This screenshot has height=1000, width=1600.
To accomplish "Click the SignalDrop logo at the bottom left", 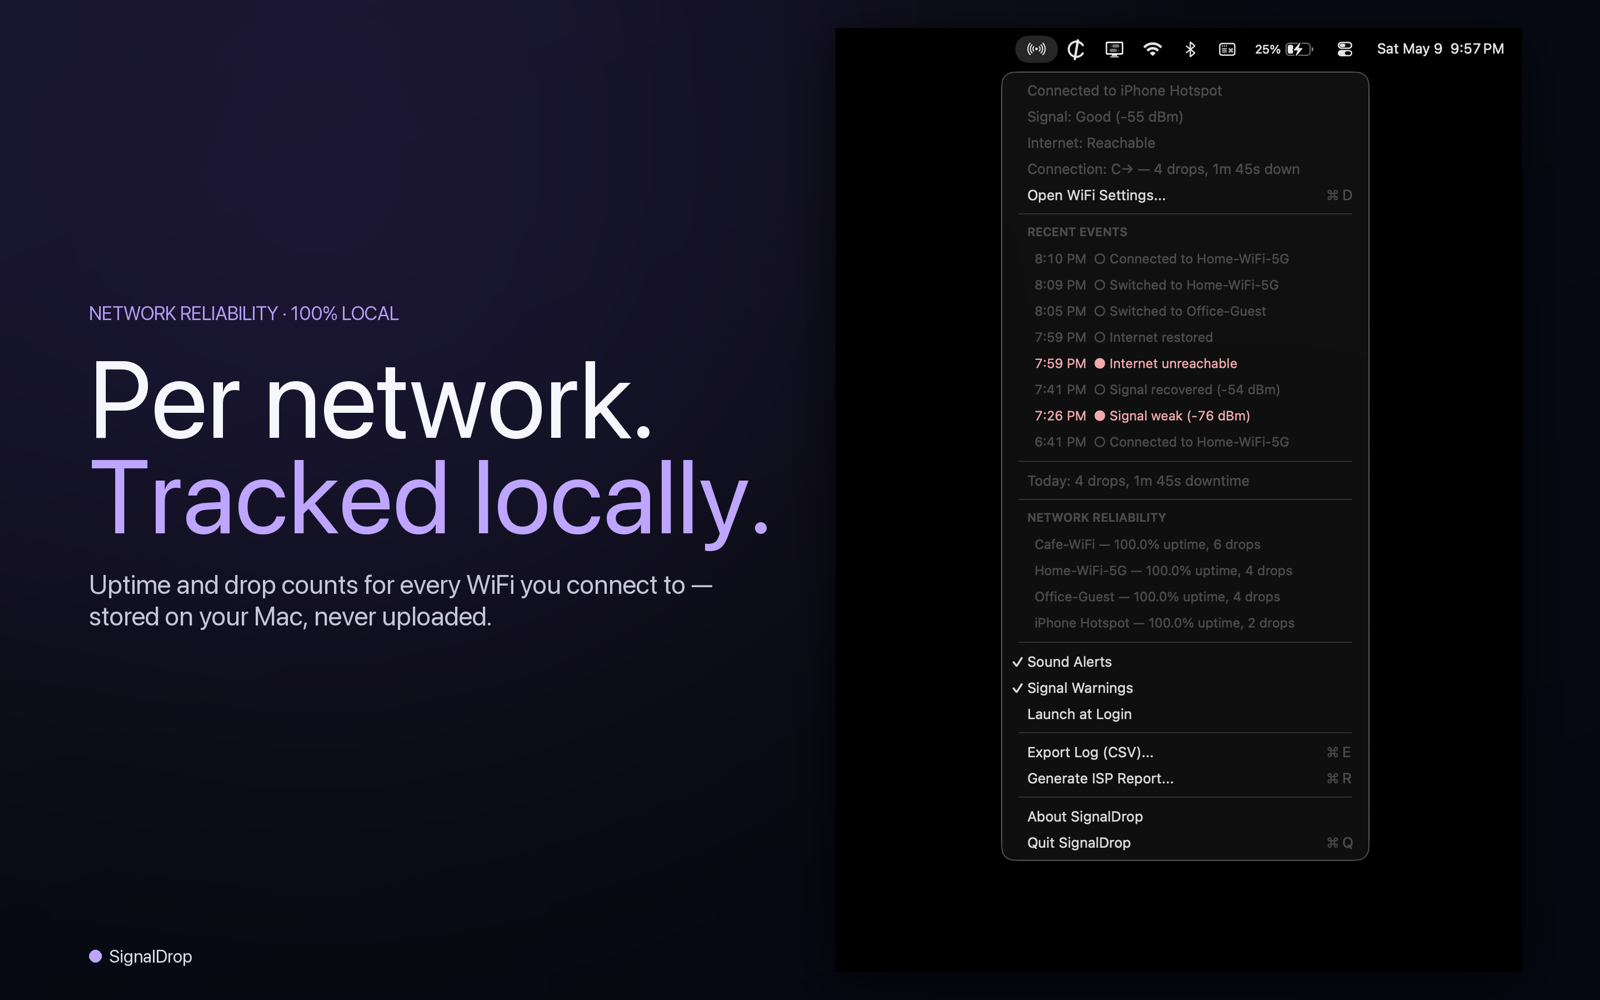I will 141,956.
